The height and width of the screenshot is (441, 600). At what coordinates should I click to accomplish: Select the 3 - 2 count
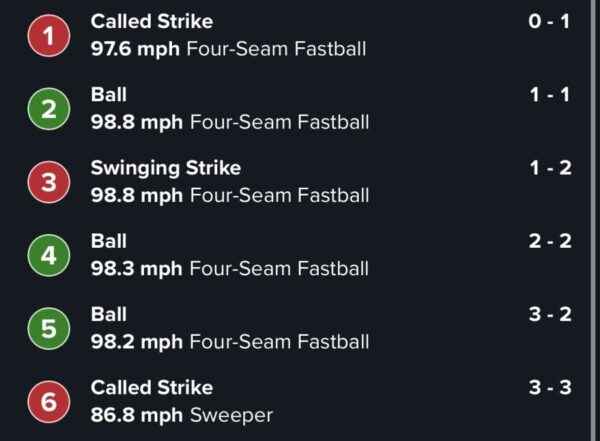point(549,313)
